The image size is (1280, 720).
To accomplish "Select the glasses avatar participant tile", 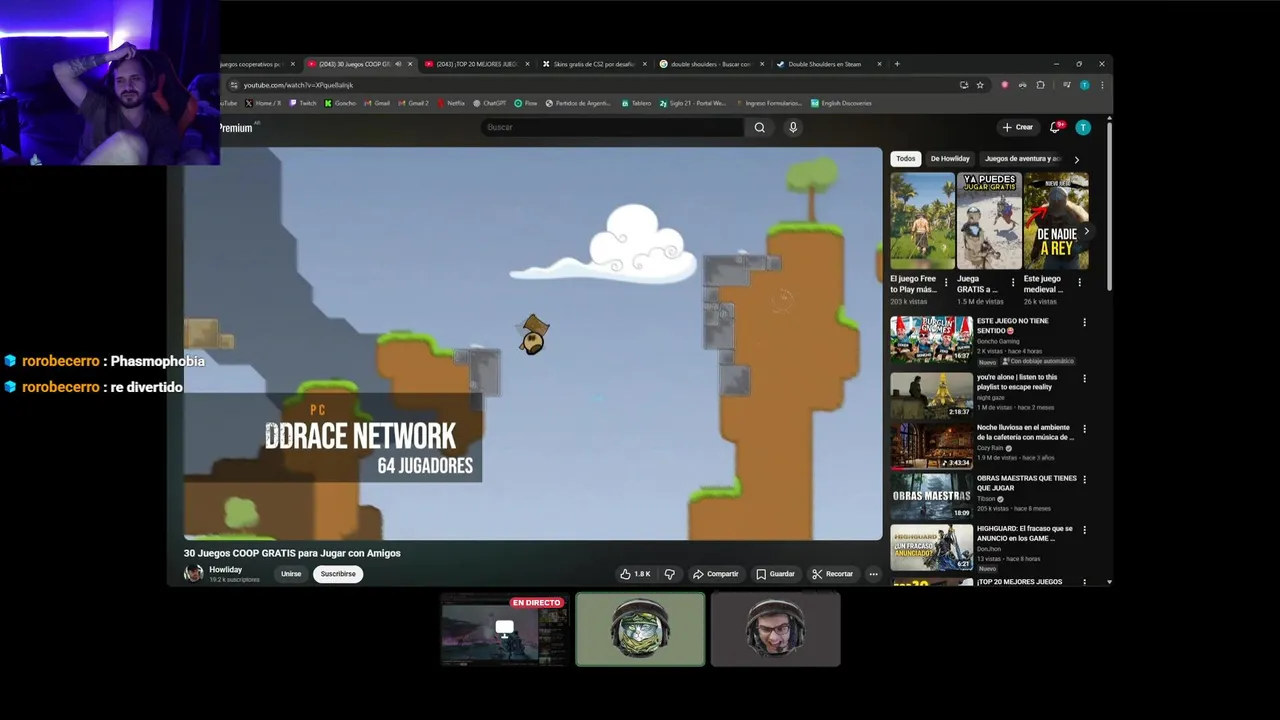I will click(775, 629).
